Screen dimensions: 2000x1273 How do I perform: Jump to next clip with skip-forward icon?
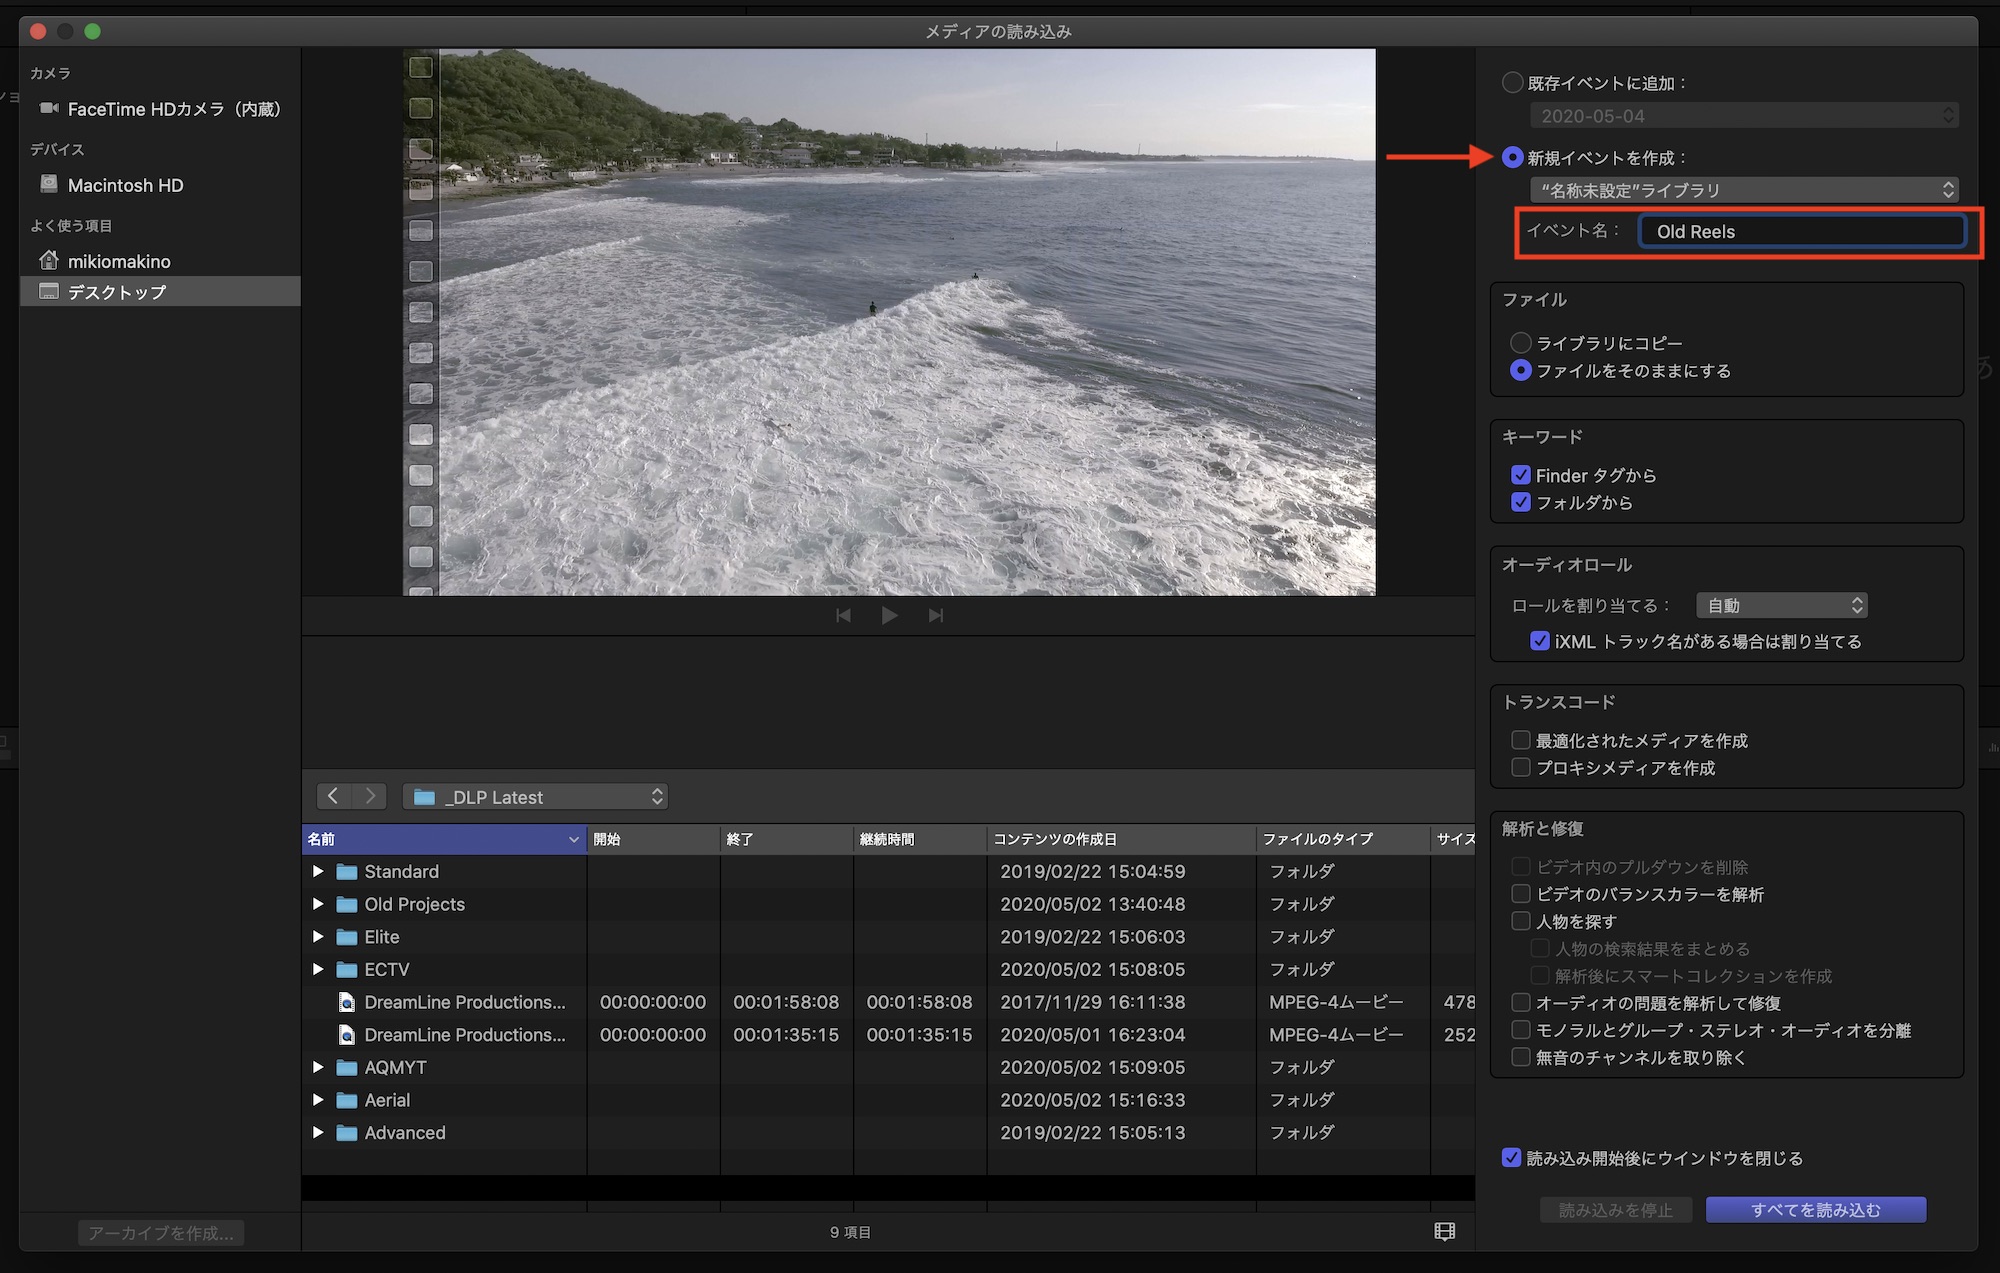935,615
